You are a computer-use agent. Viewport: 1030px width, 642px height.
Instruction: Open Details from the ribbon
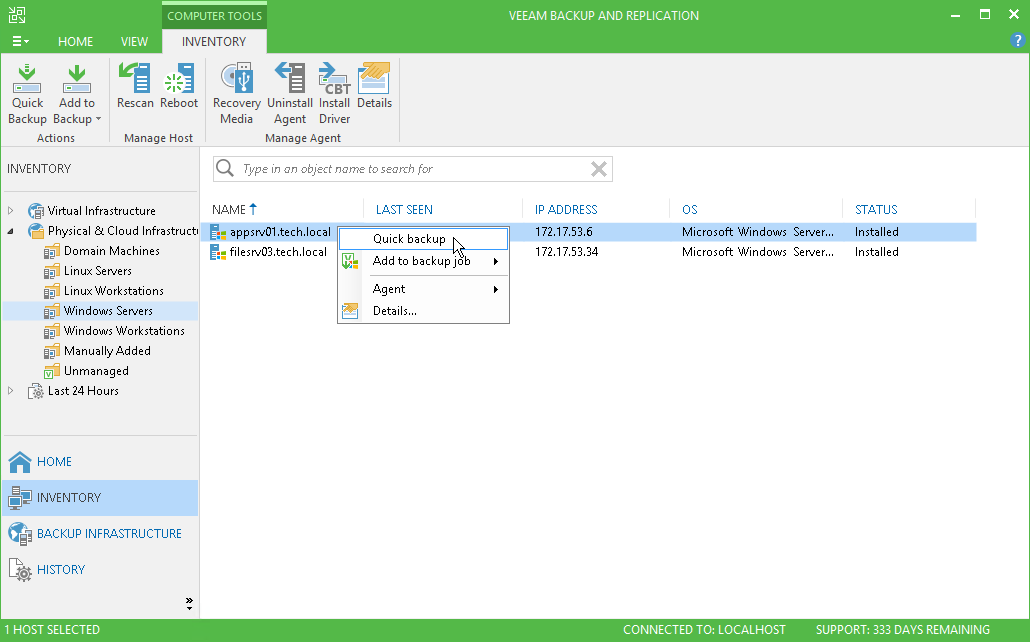(x=374, y=78)
